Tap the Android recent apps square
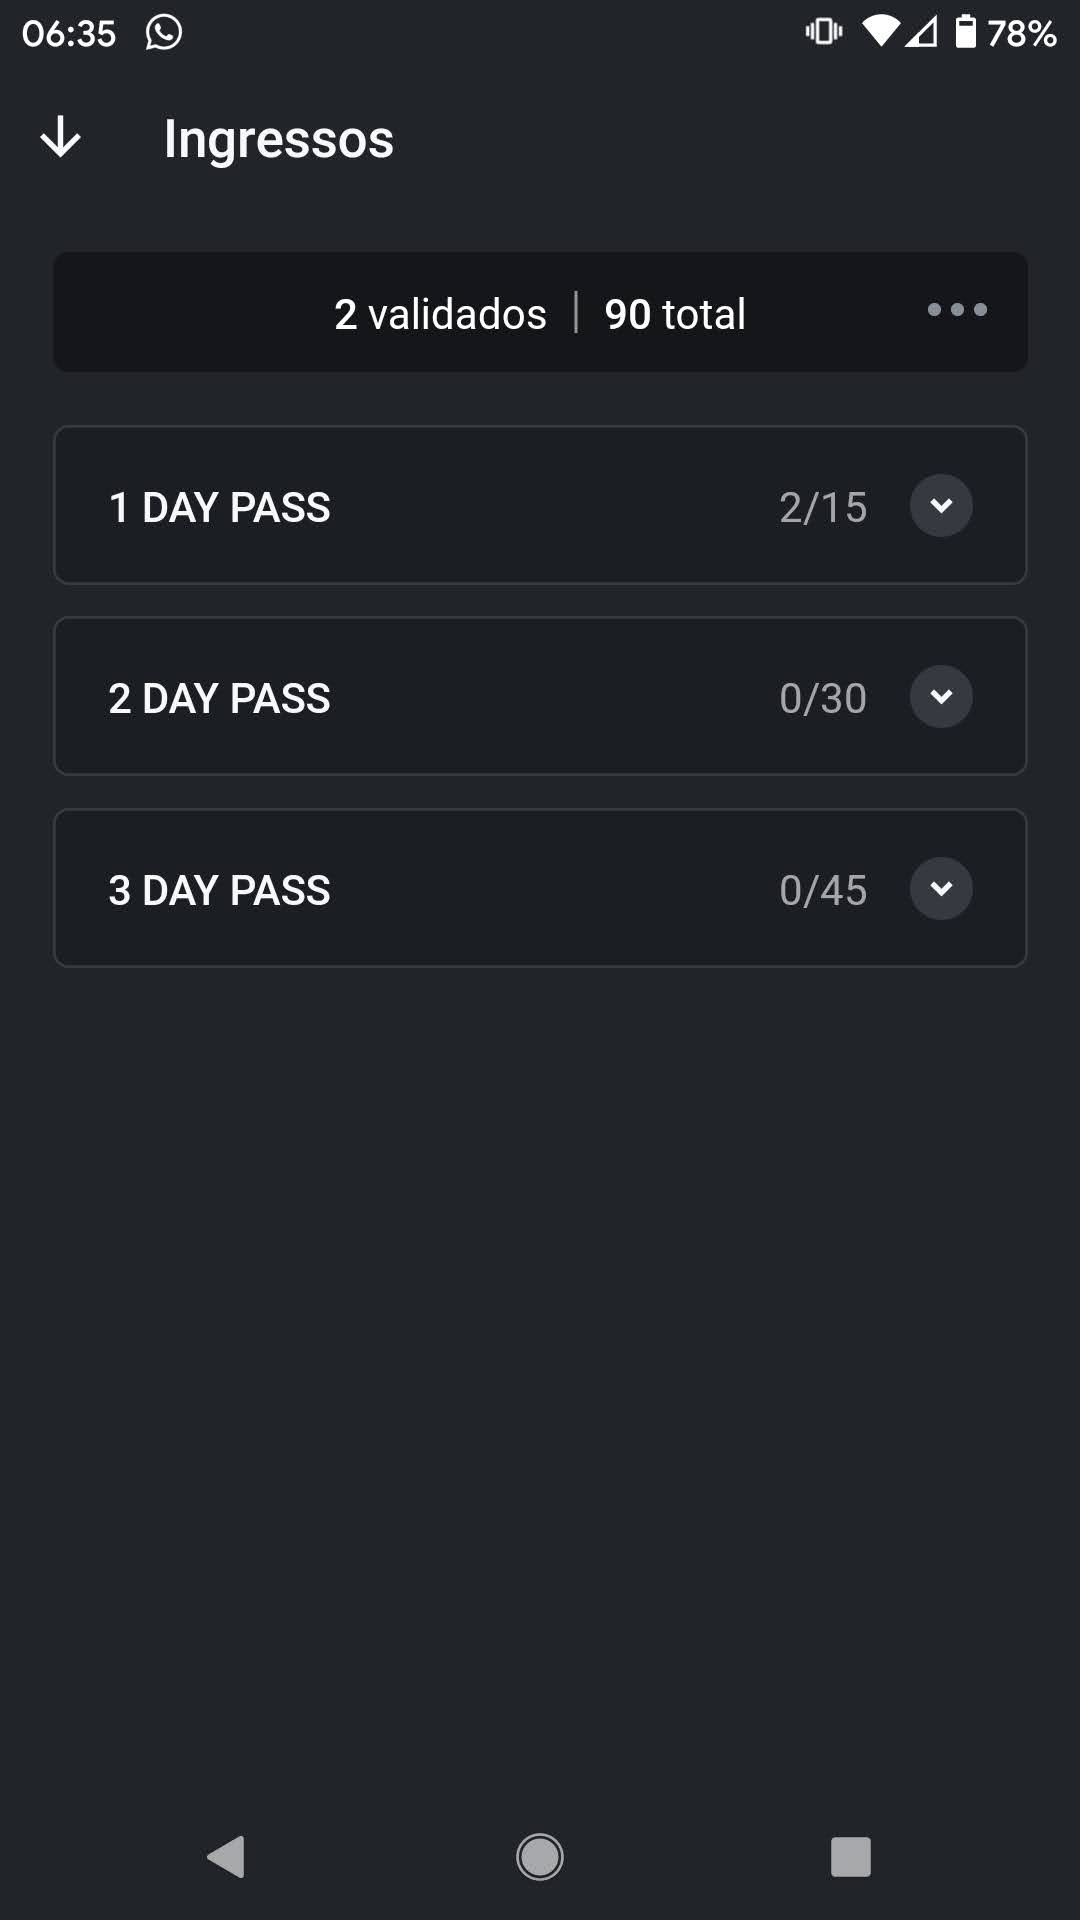 (x=851, y=1857)
